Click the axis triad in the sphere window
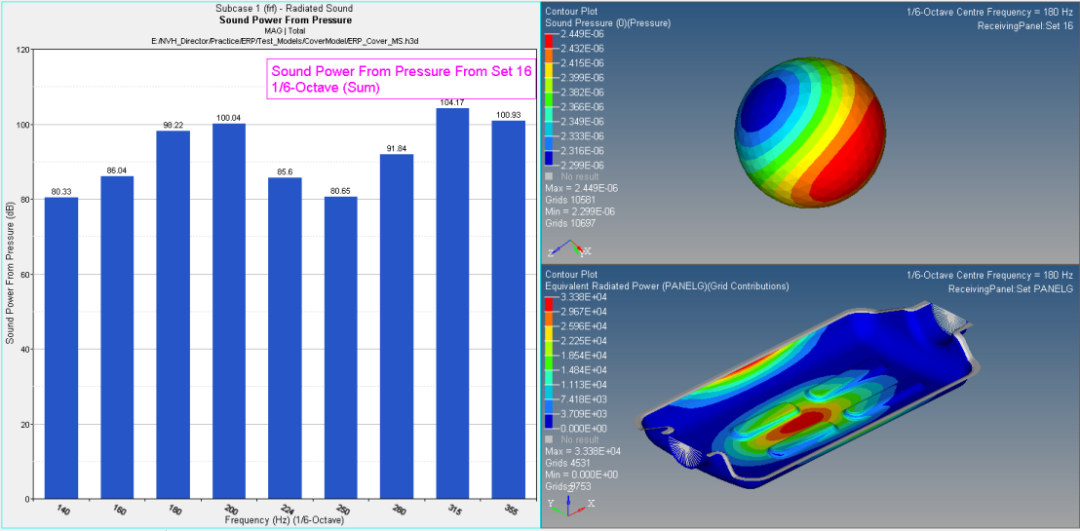1080x531 pixels. click(568, 248)
